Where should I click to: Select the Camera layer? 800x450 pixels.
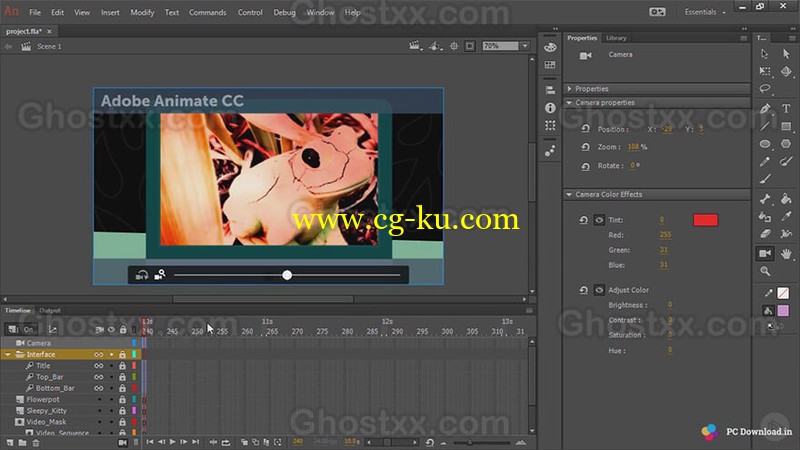38,343
